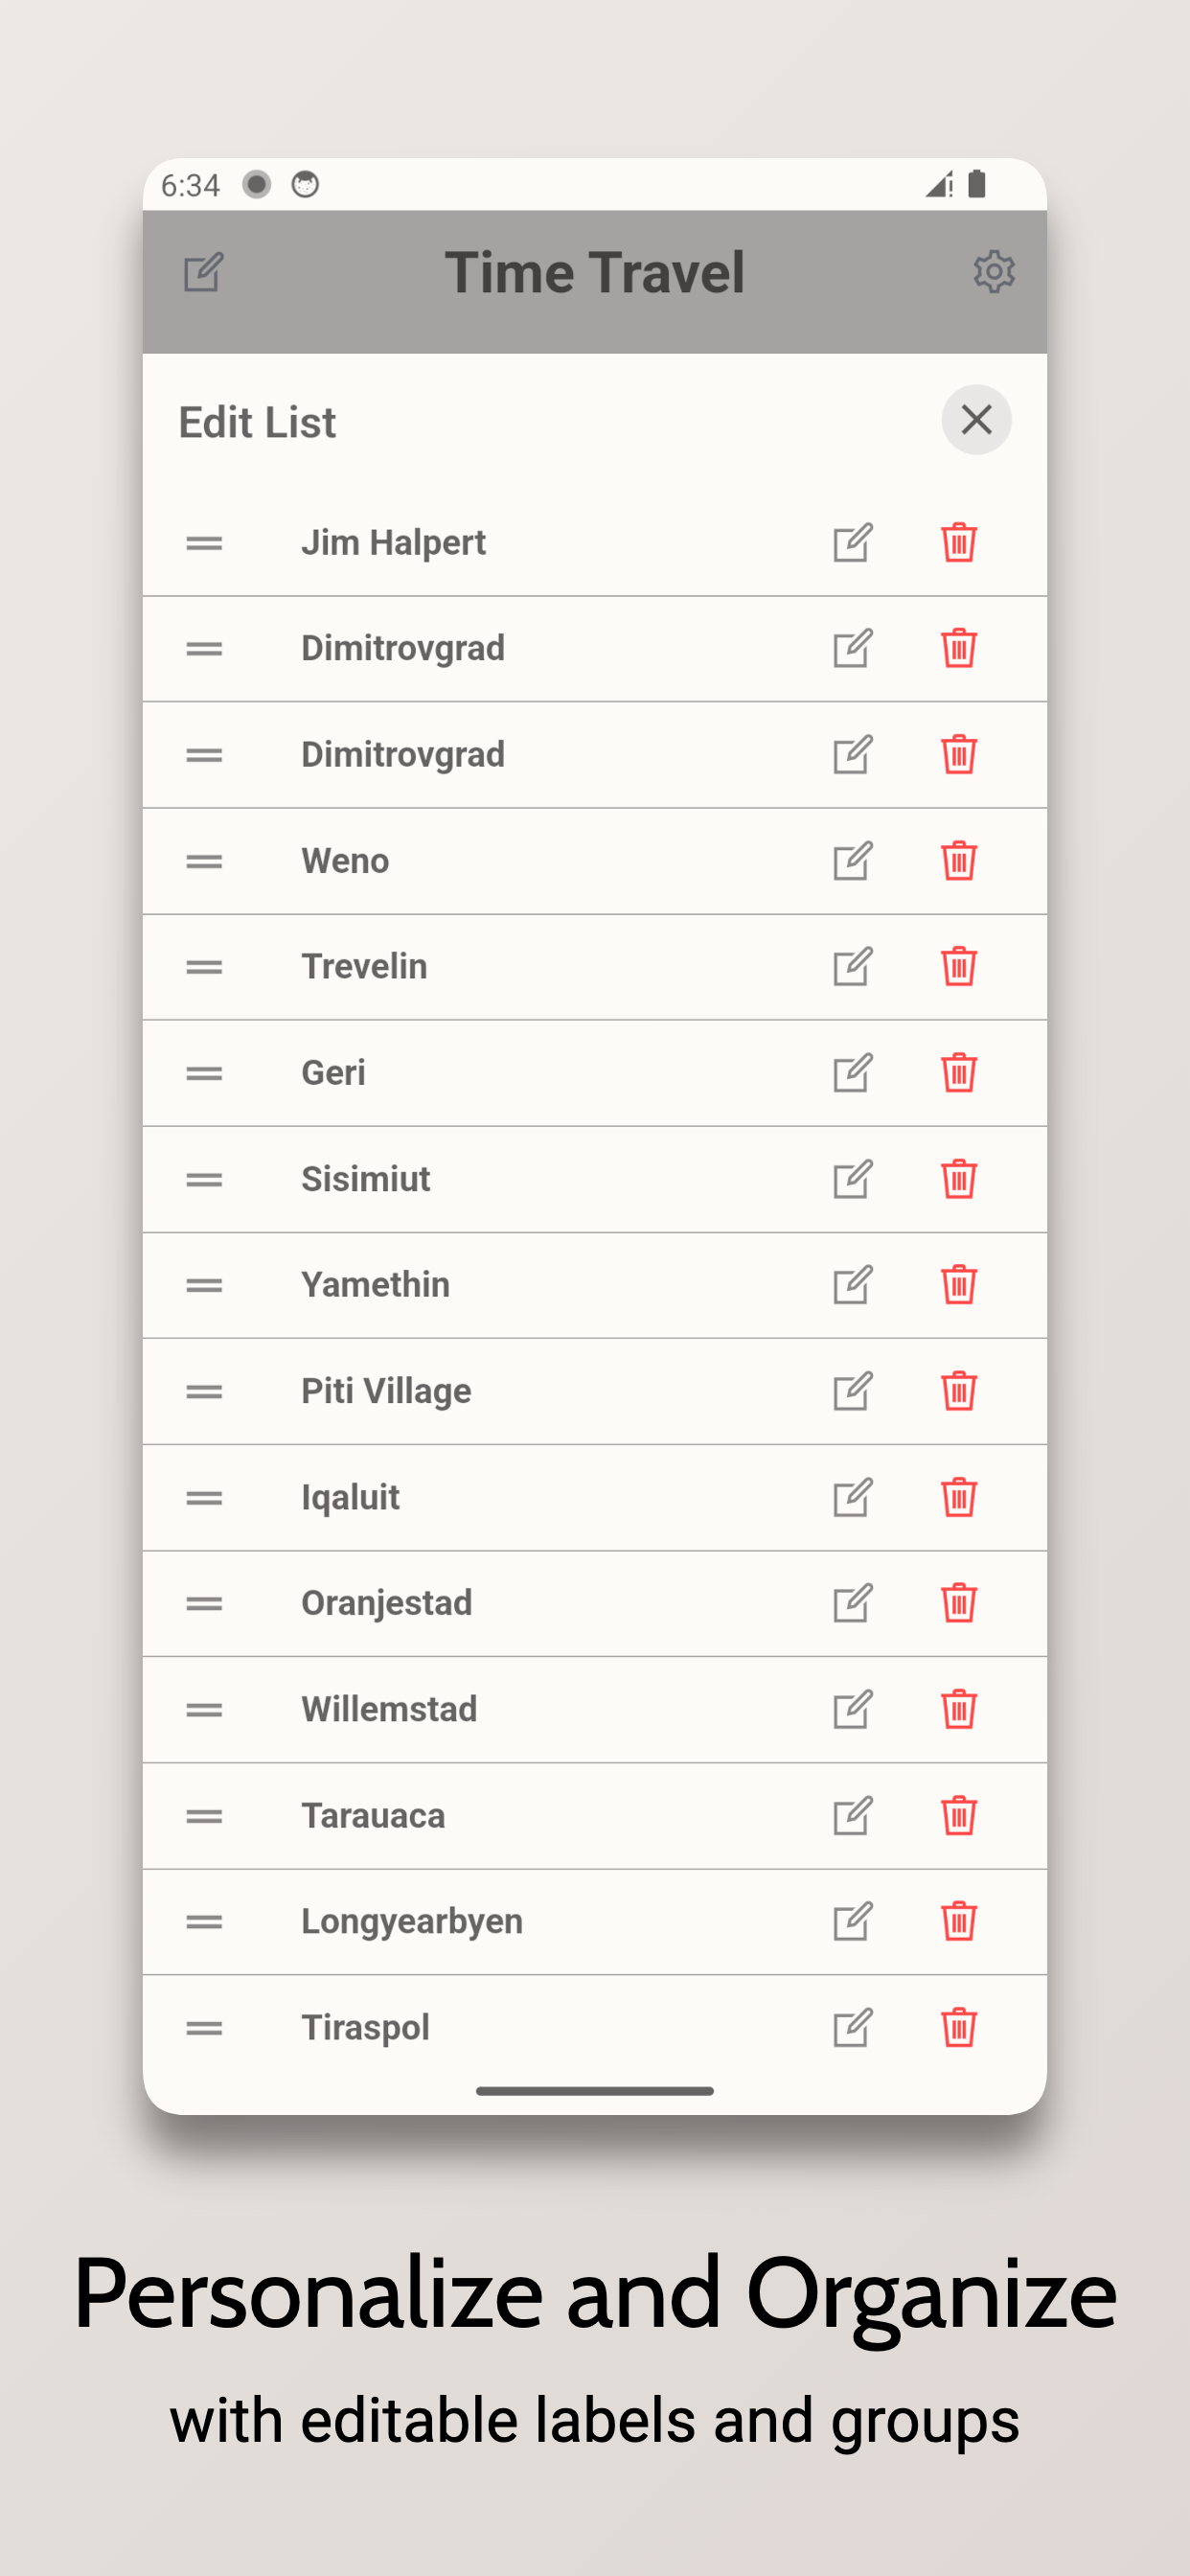Delete the Sisimiut entry
Screen dimensions: 1190x2576
(958, 1179)
